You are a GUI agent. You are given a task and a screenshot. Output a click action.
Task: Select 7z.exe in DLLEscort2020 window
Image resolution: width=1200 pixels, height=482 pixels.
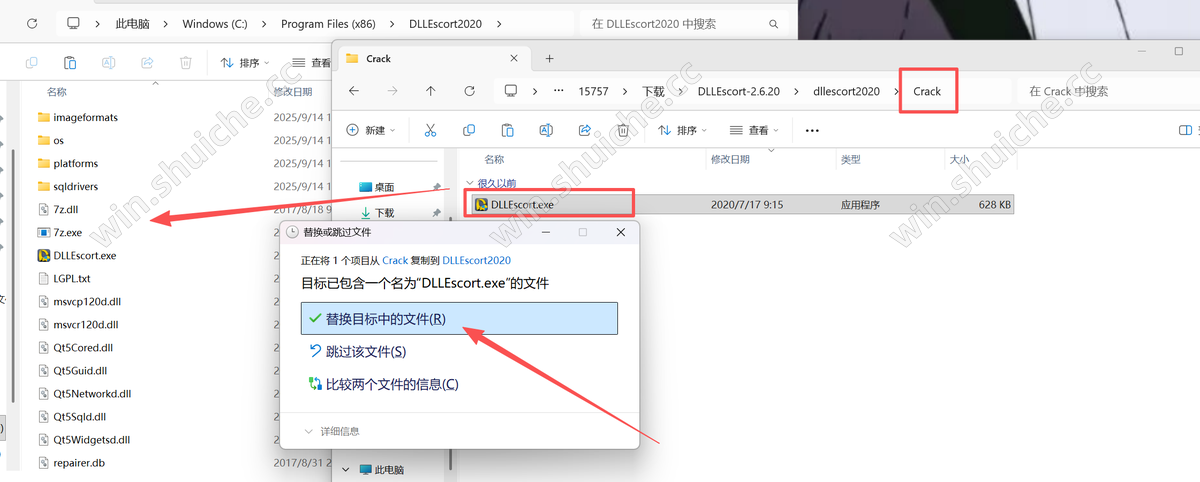[x=67, y=232]
